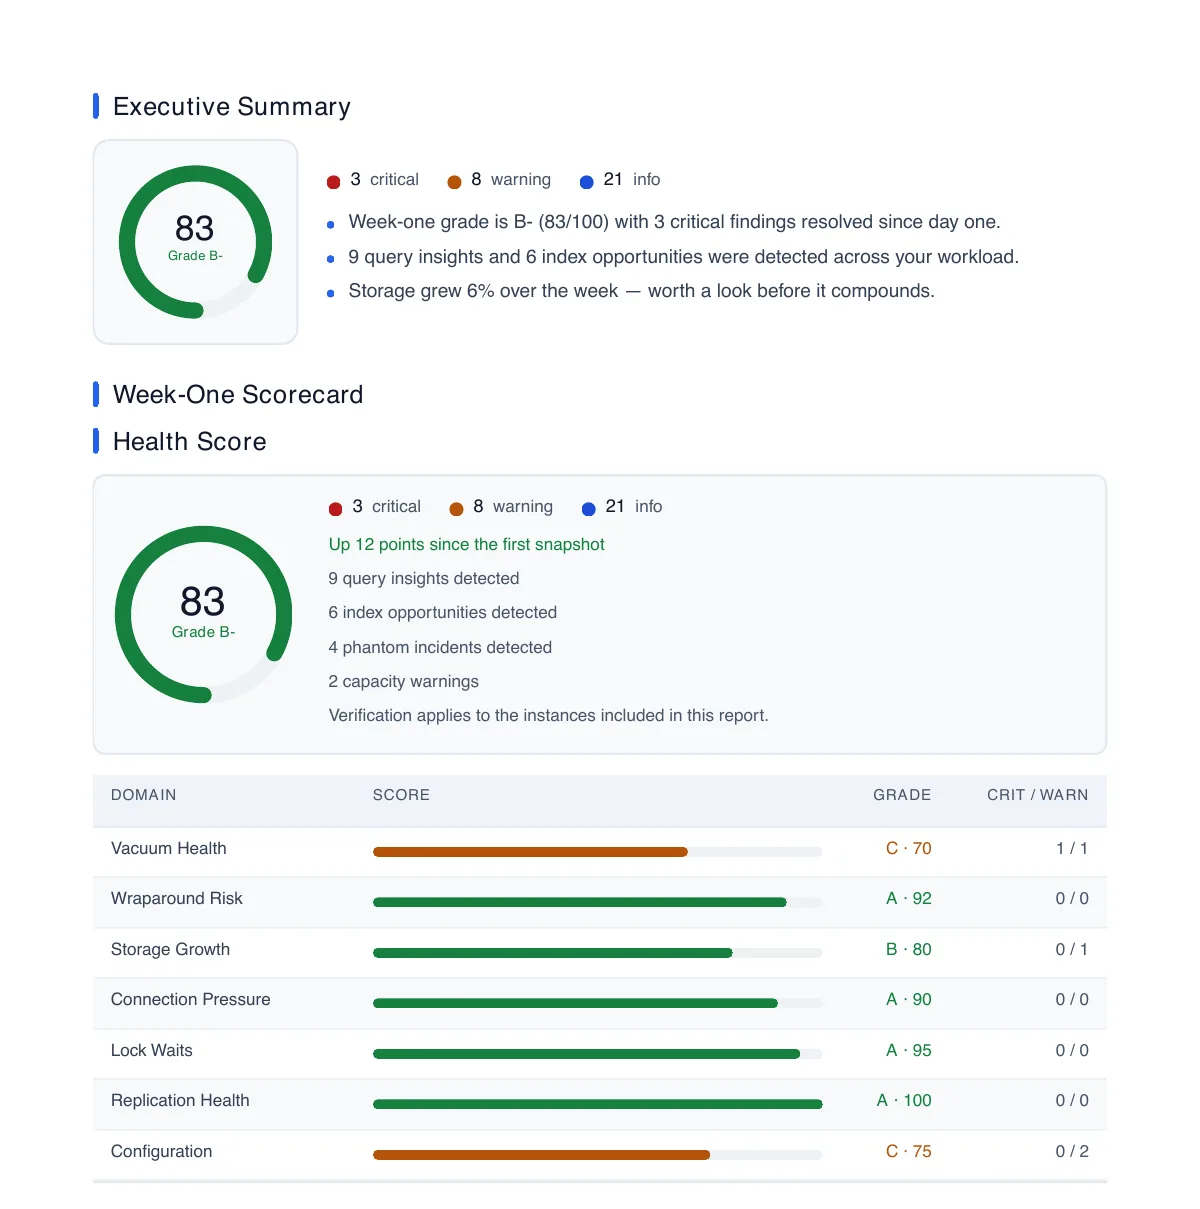Click the 'A · 90' grade
This screenshot has height=1209, width=1200.
click(x=908, y=999)
